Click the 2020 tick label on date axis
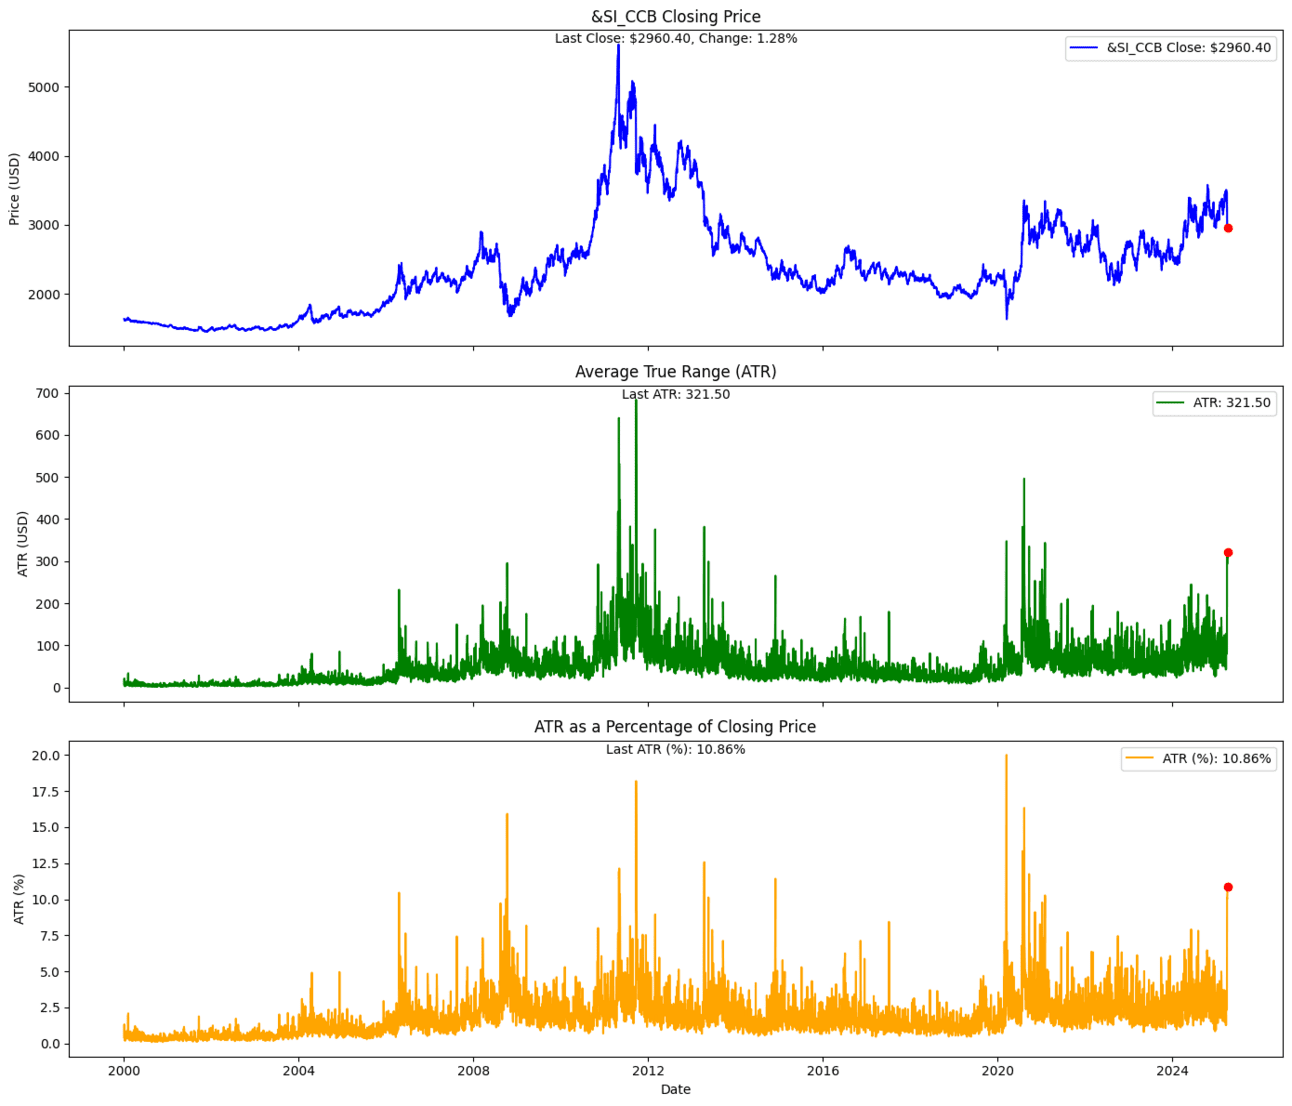 pos(997,1070)
